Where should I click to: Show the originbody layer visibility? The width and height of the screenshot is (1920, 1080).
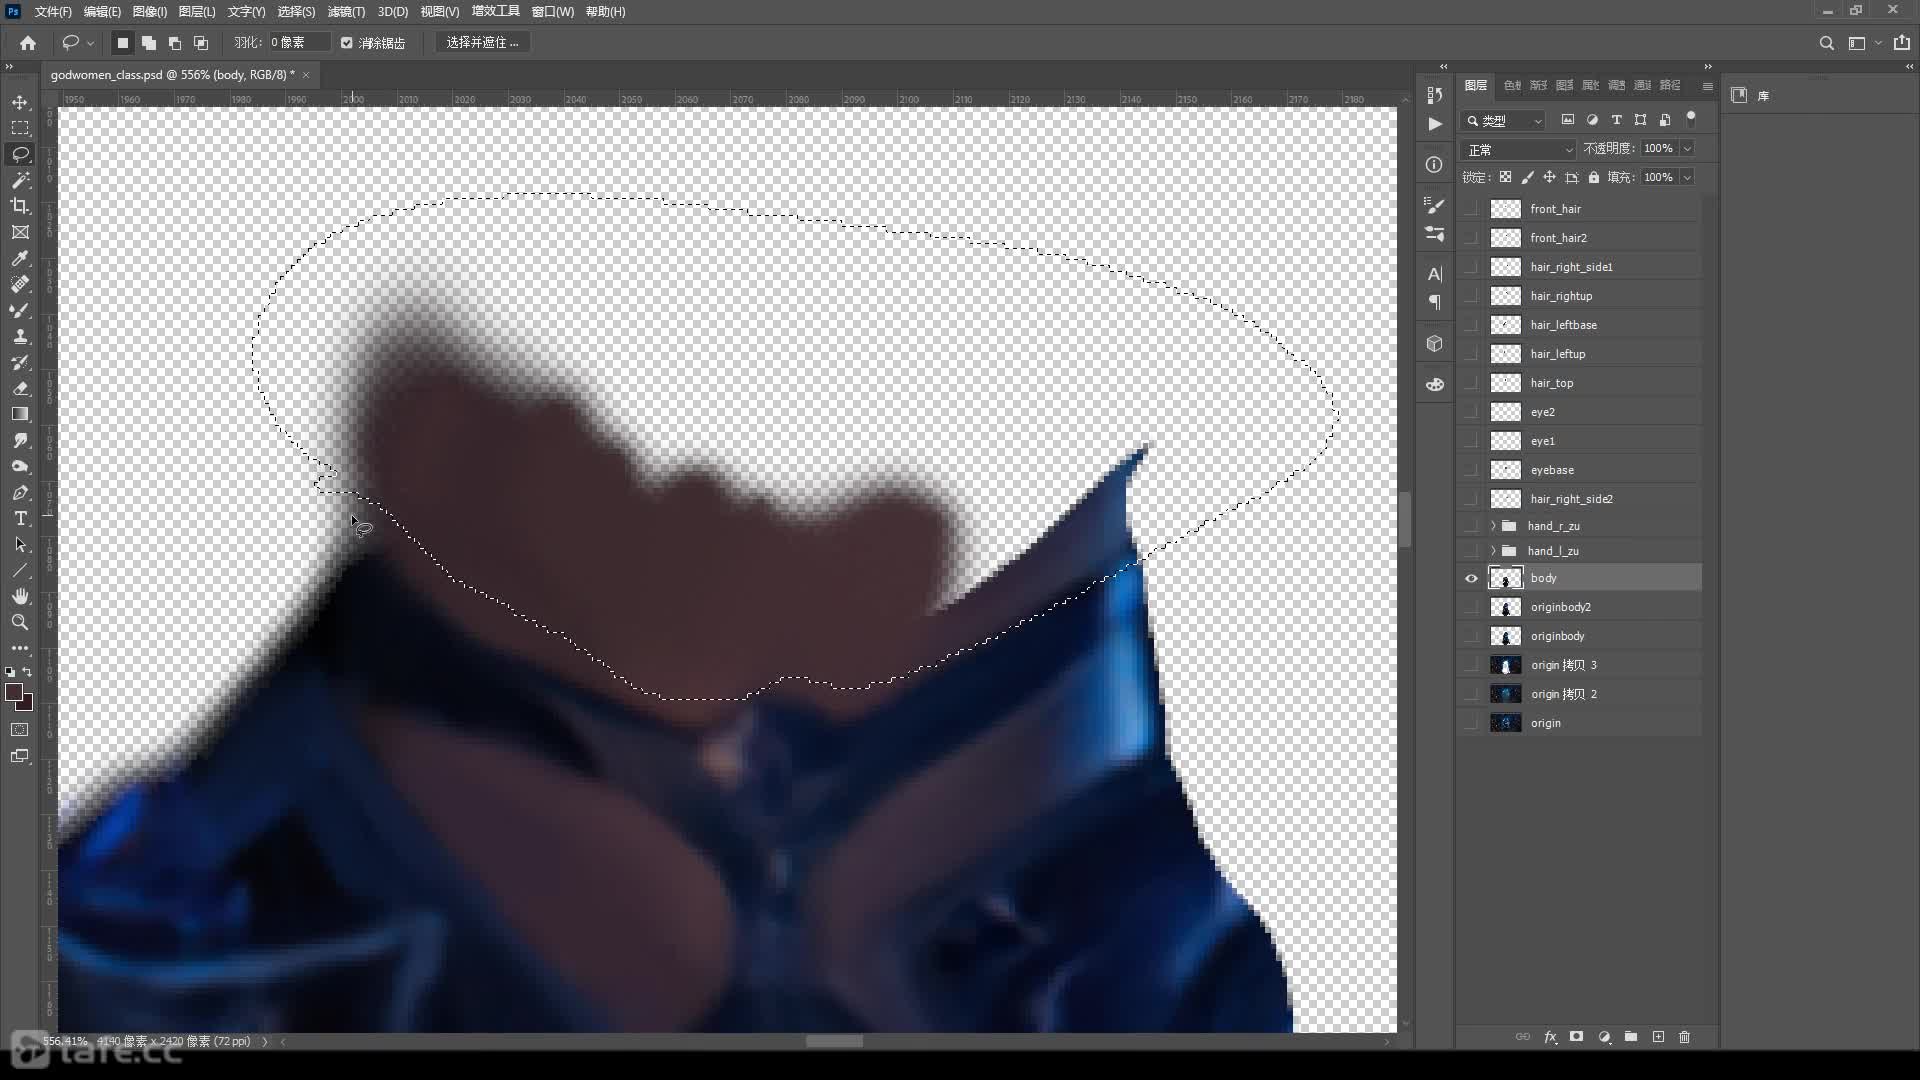tap(1471, 636)
